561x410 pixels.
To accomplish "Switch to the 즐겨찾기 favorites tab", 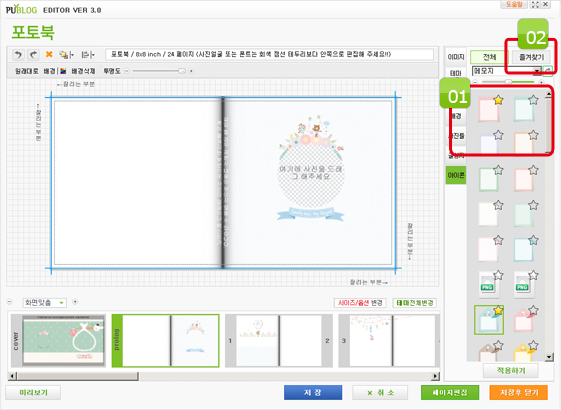I will tap(531, 57).
